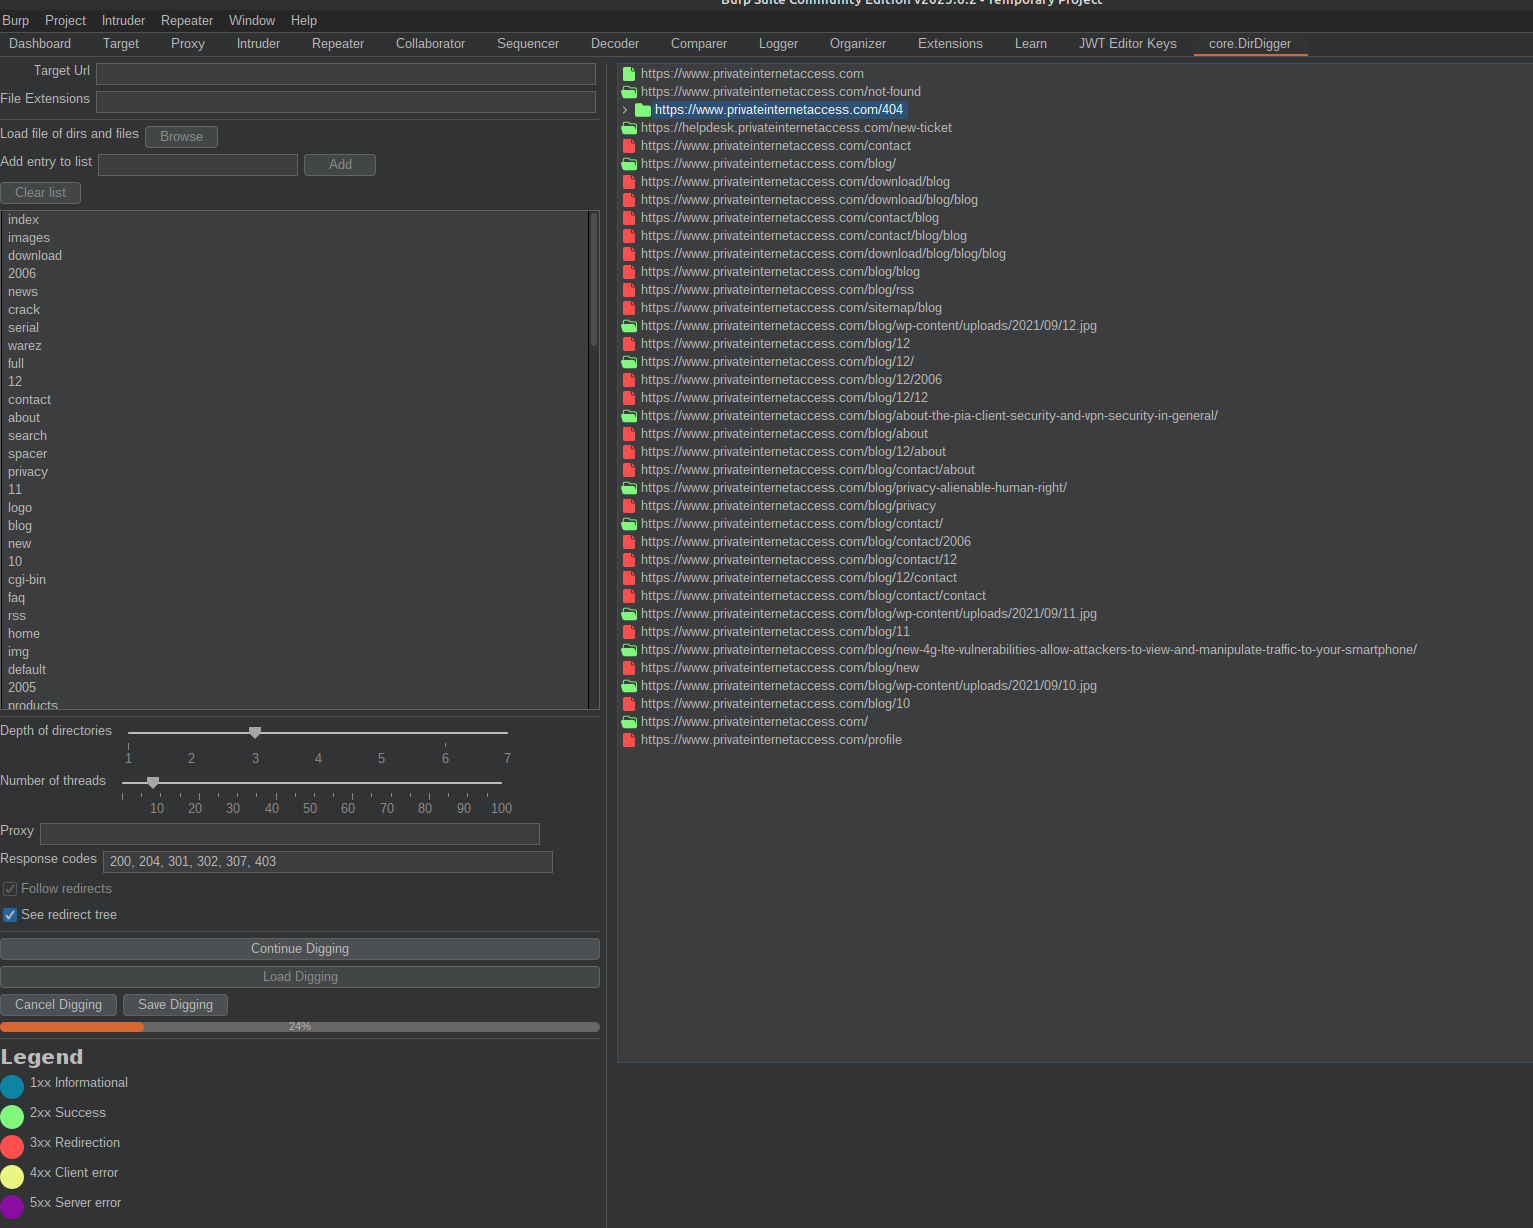Click folder icon for new-4g-lte-vulnerabilities URL
The height and width of the screenshot is (1228, 1533).
pos(629,650)
